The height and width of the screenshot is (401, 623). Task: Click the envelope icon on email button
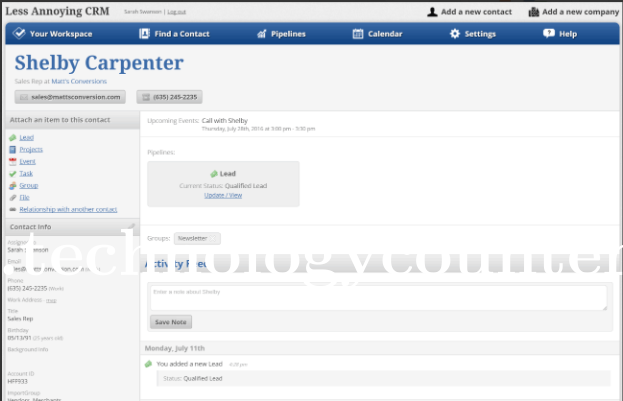click(x=24, y=97)
